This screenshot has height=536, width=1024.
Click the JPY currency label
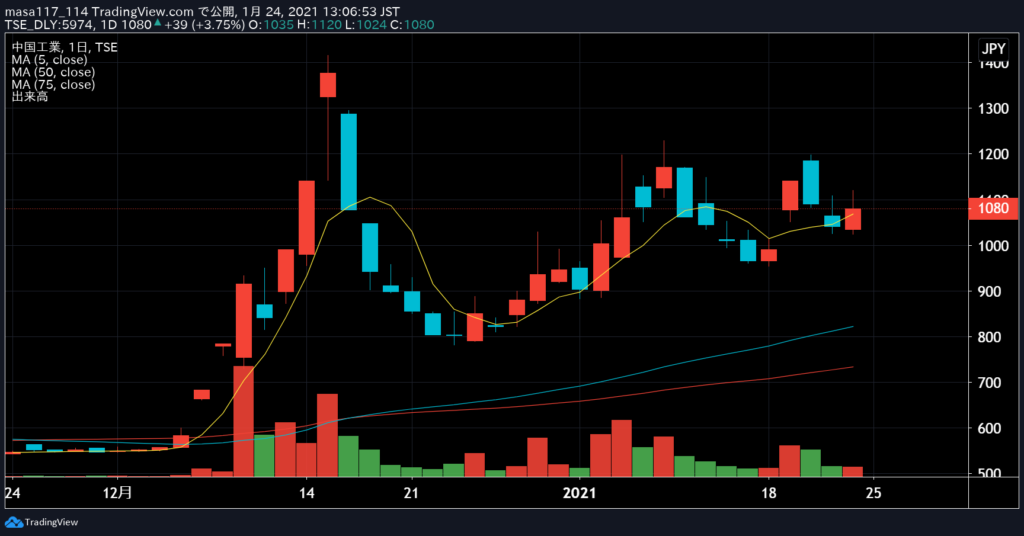click(993, 48)
